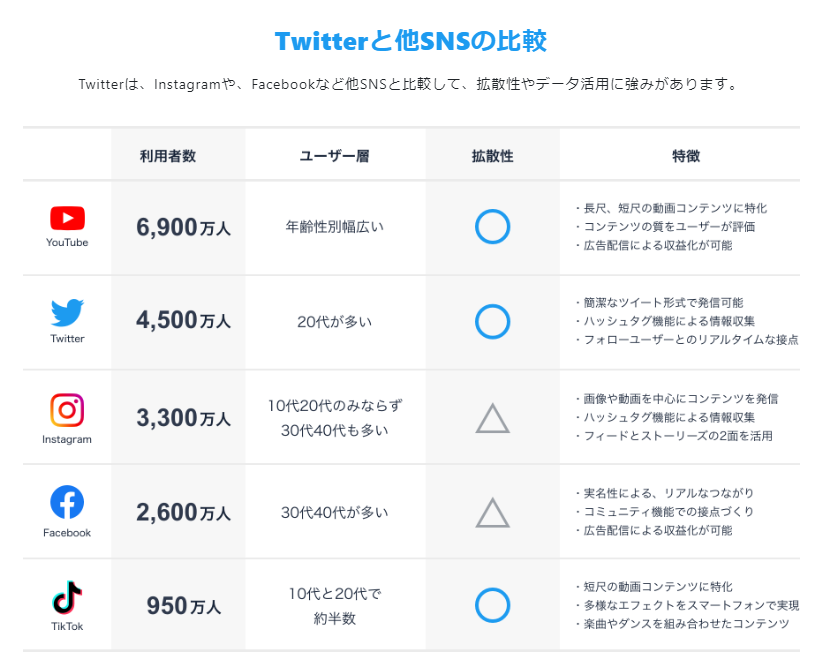Select the 4,500万人 Twitter user count
Viewport: 838px width, 669px height.
click(183, 322)
